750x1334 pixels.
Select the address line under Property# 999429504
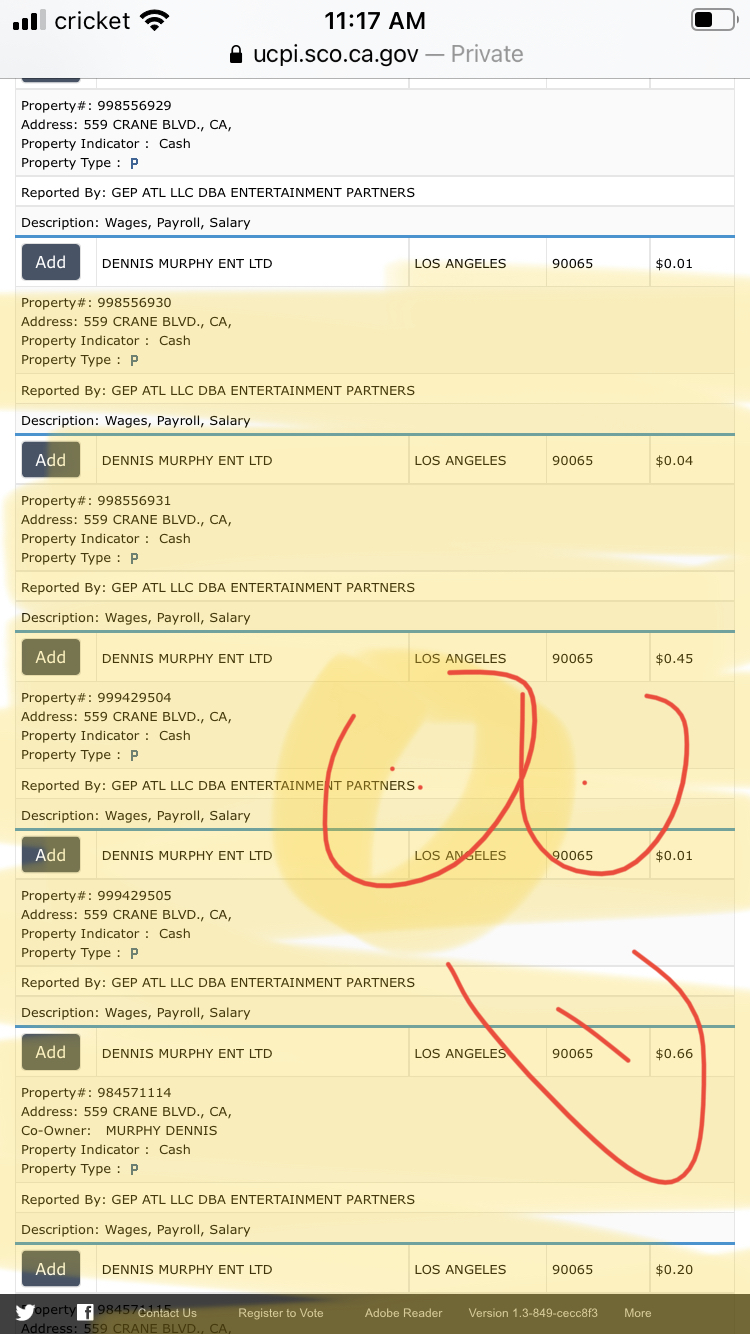point(126,716)
